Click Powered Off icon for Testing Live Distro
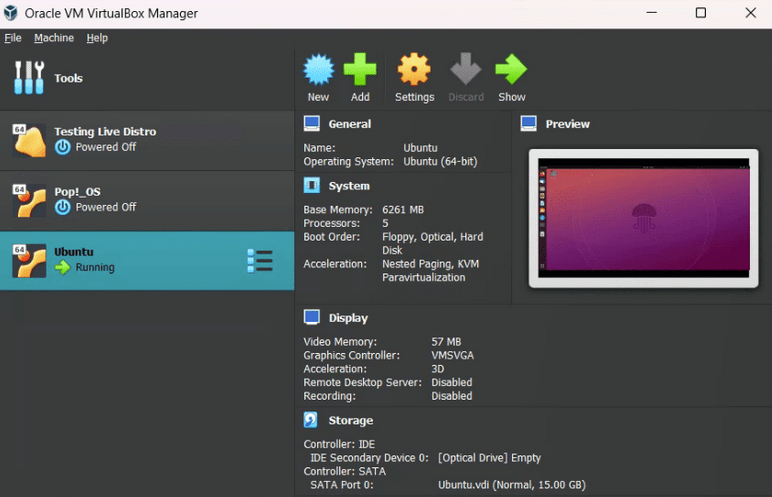The image size is (772, 497). coord(63,147)
